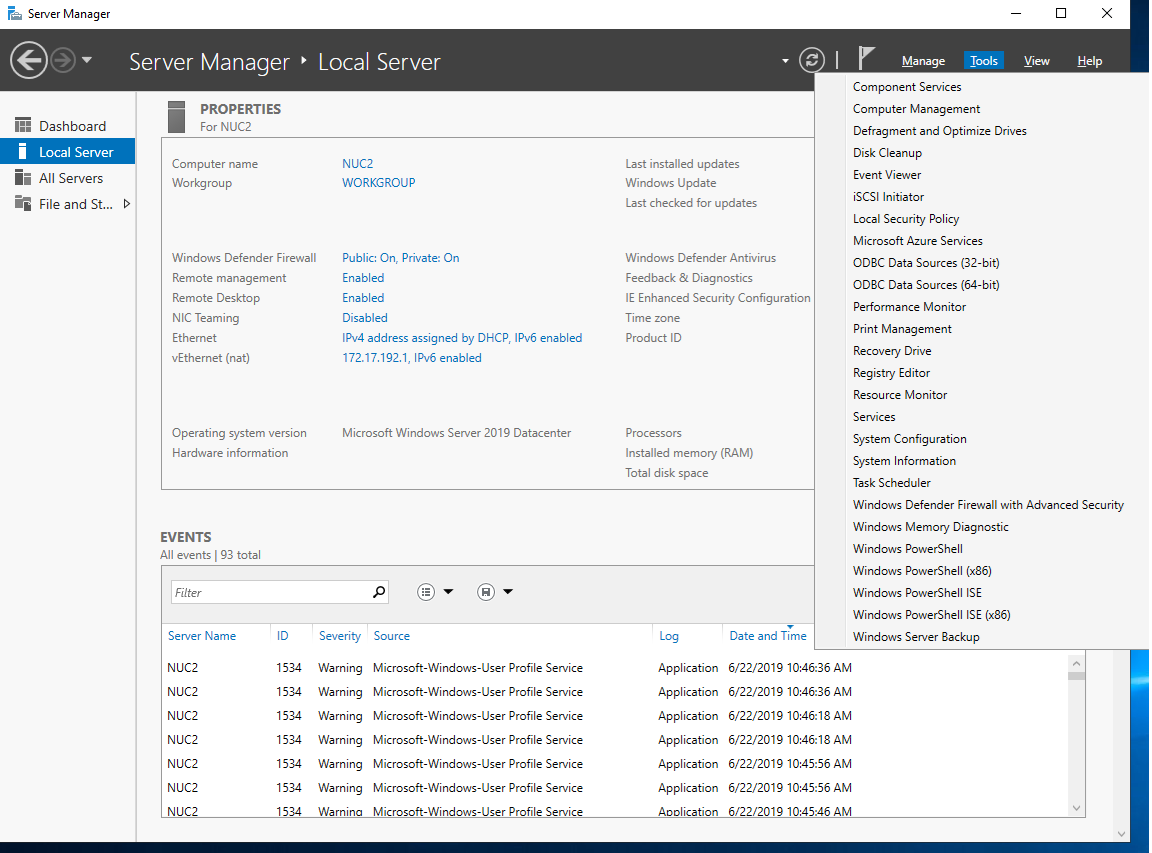Screen dimensions: 1152x853
Task: Click the Back navigation arrow
Action: coord(28,60)
